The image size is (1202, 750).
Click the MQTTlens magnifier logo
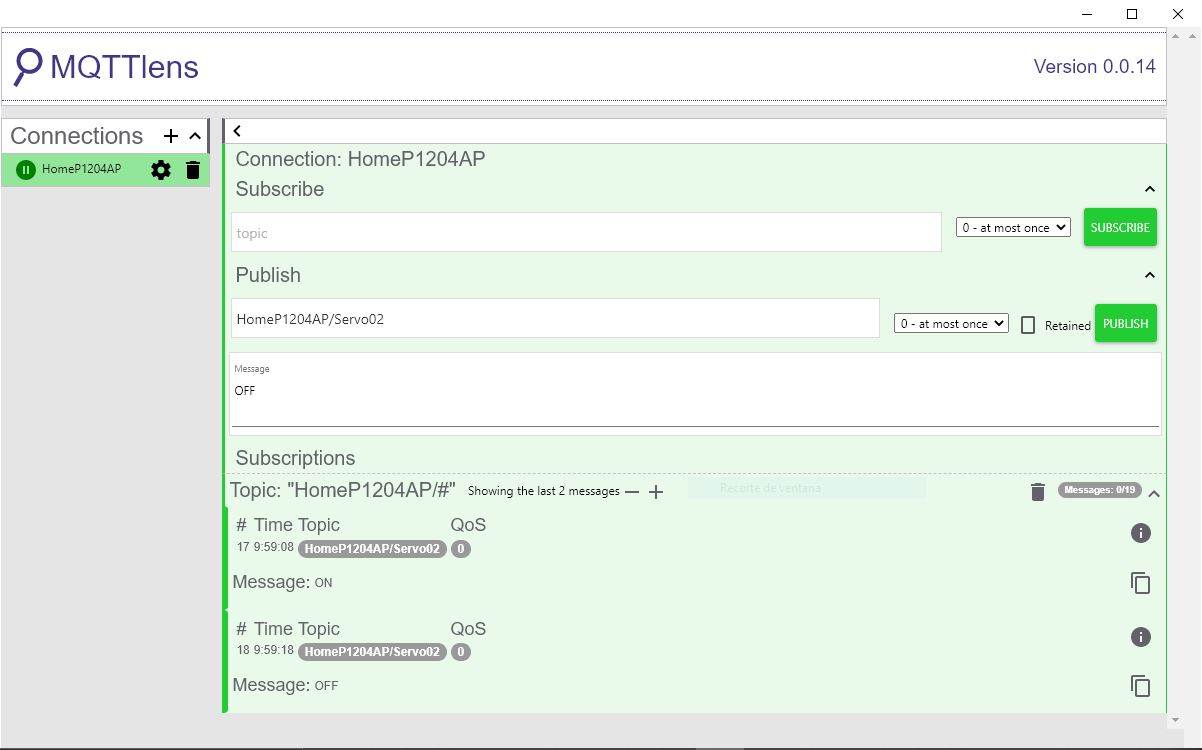(28, 67)
